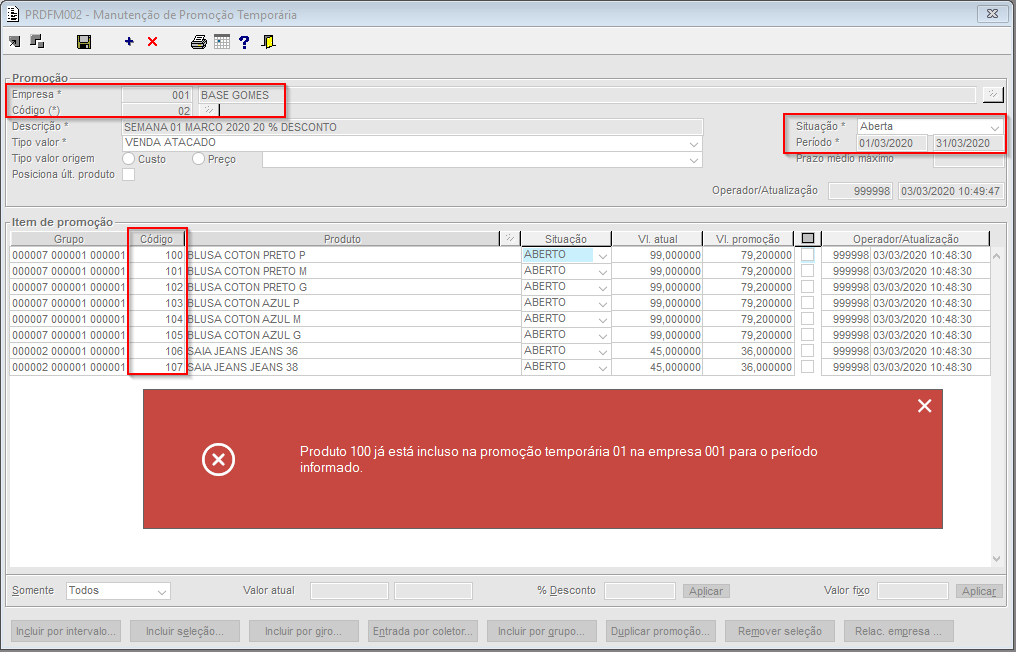This screenshot has width=1016, height=652.
Task: Open the Tipo valor origem dropdown
Action: [x=693, y=159]
